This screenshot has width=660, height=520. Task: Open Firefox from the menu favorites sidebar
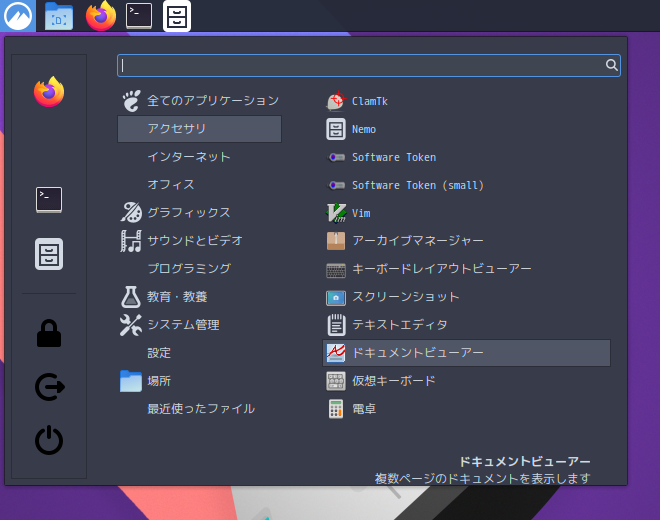pos(49,92)
